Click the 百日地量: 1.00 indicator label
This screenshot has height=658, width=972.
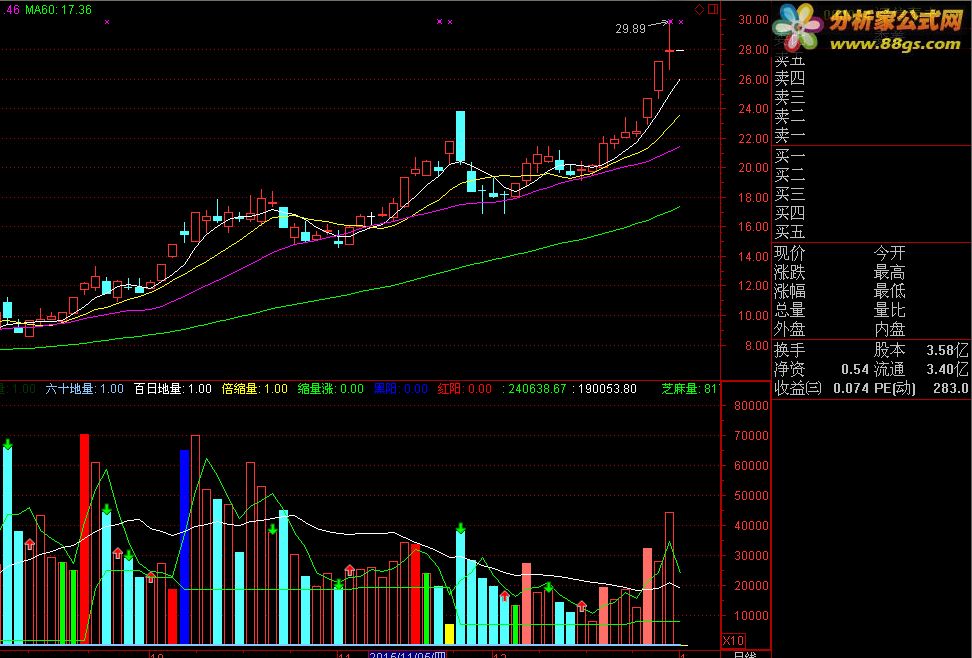click(x=173, y=389)
